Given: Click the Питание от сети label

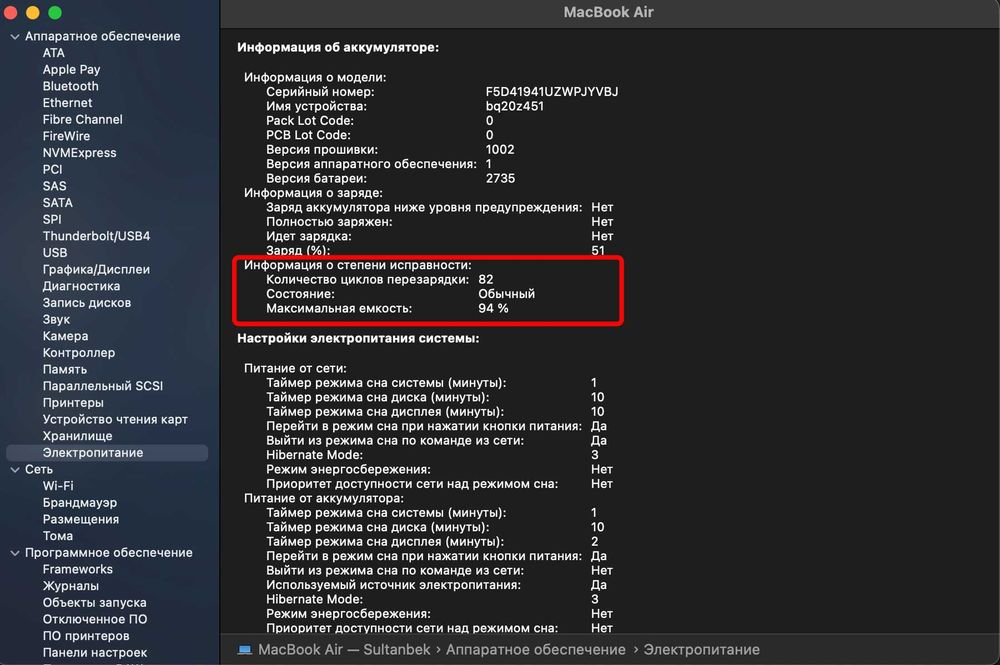Looking at the screenshot, I should coord(295,369).
